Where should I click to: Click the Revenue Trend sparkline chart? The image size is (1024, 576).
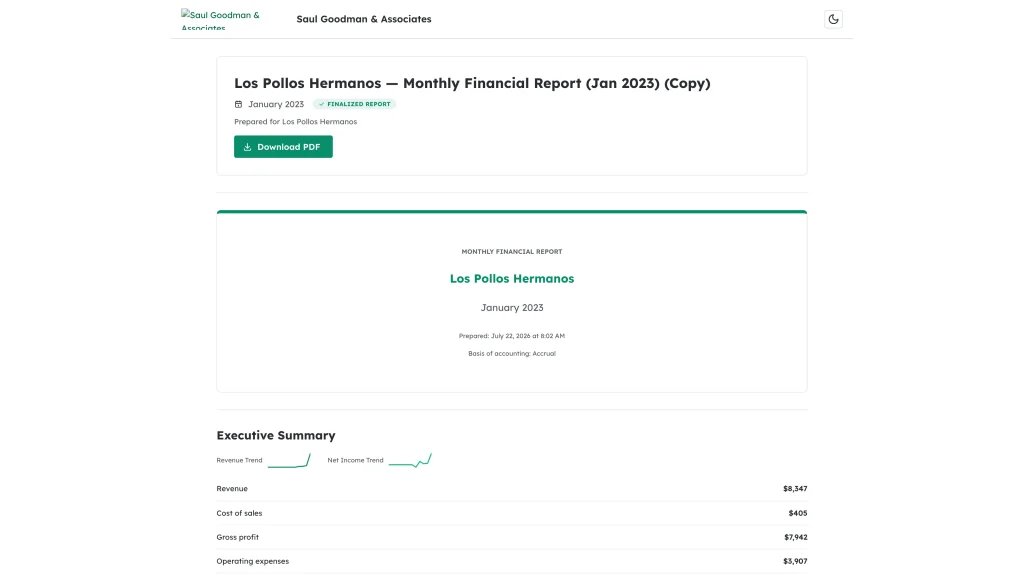289,460
